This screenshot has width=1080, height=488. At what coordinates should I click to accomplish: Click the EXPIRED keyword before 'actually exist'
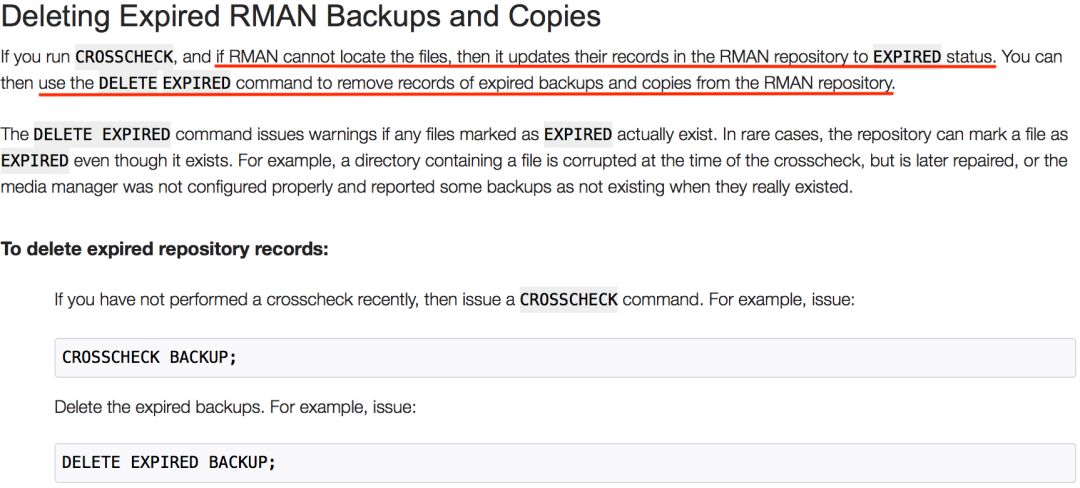click(577, 134)
